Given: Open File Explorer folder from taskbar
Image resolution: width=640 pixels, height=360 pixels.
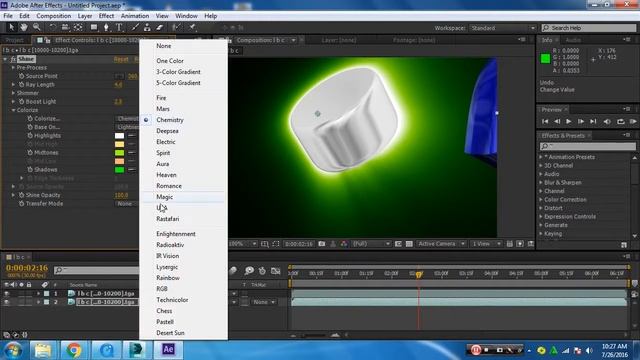Looking at the screenshot, I should pos(42,350).
